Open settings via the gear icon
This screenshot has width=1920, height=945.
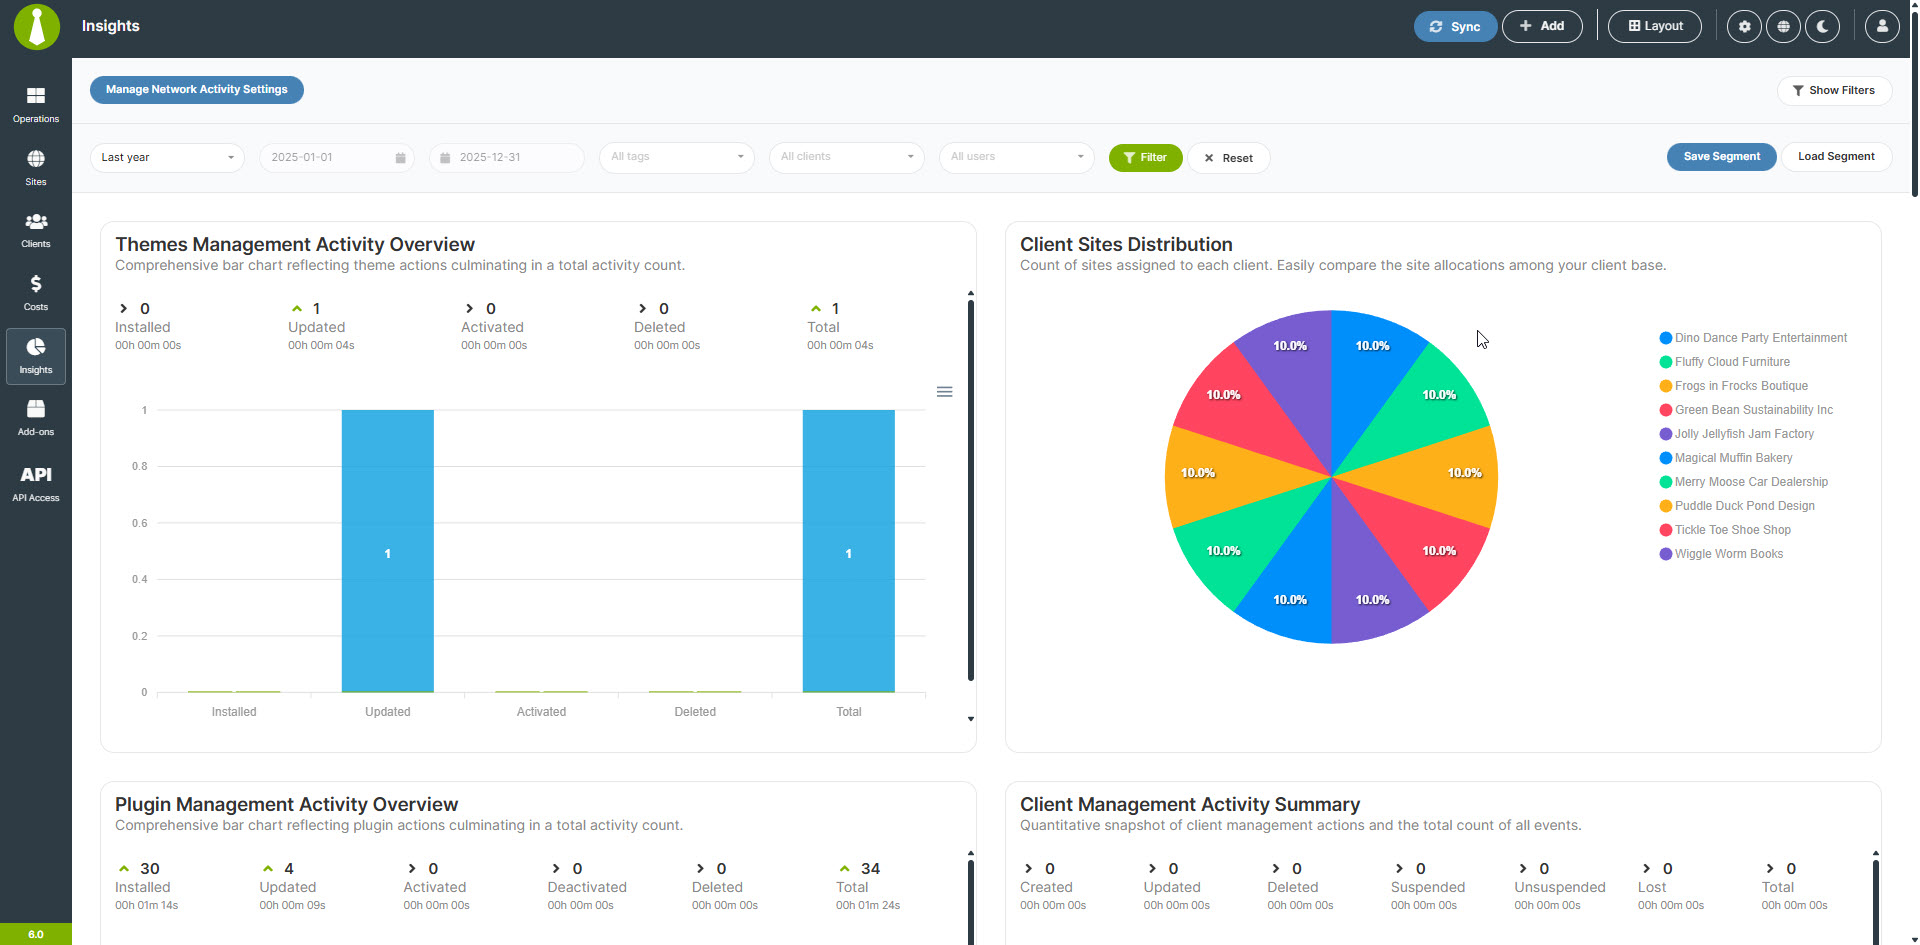(1743, 26)
